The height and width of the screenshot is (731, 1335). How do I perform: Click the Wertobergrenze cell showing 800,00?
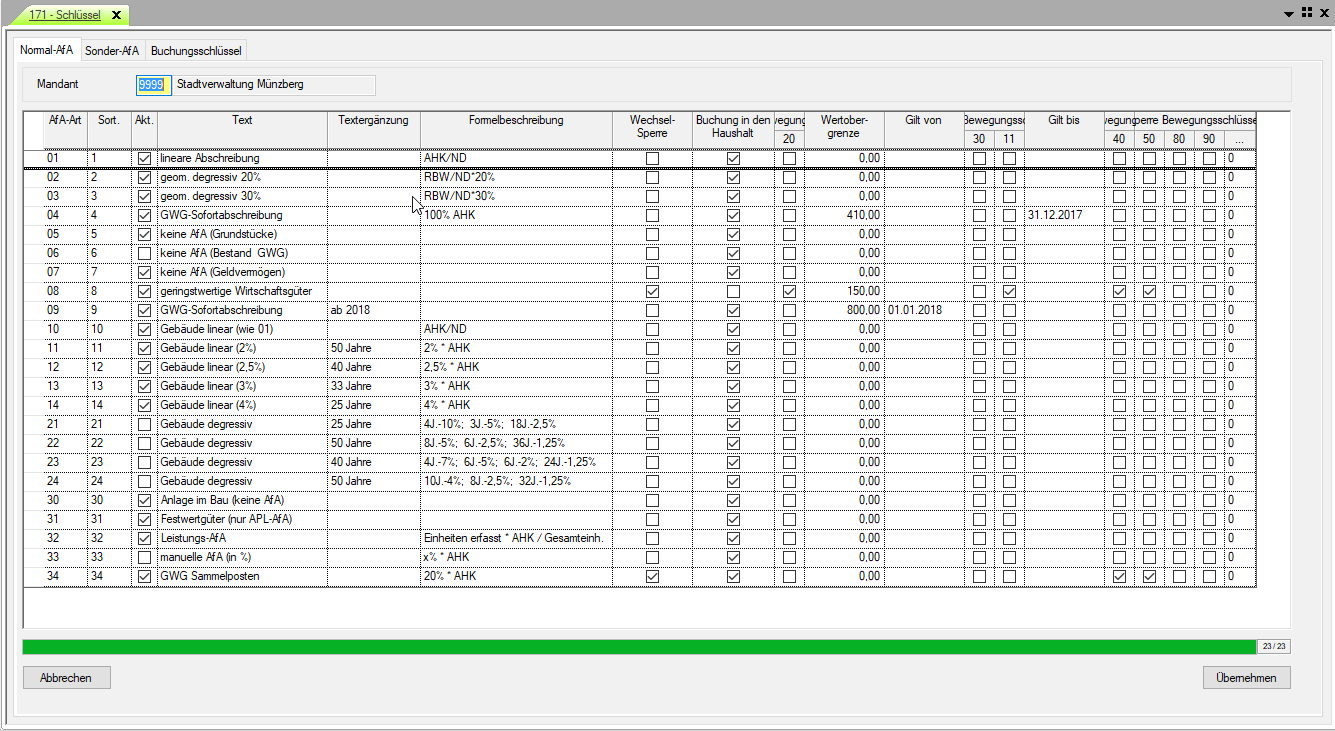coord(844,311)
